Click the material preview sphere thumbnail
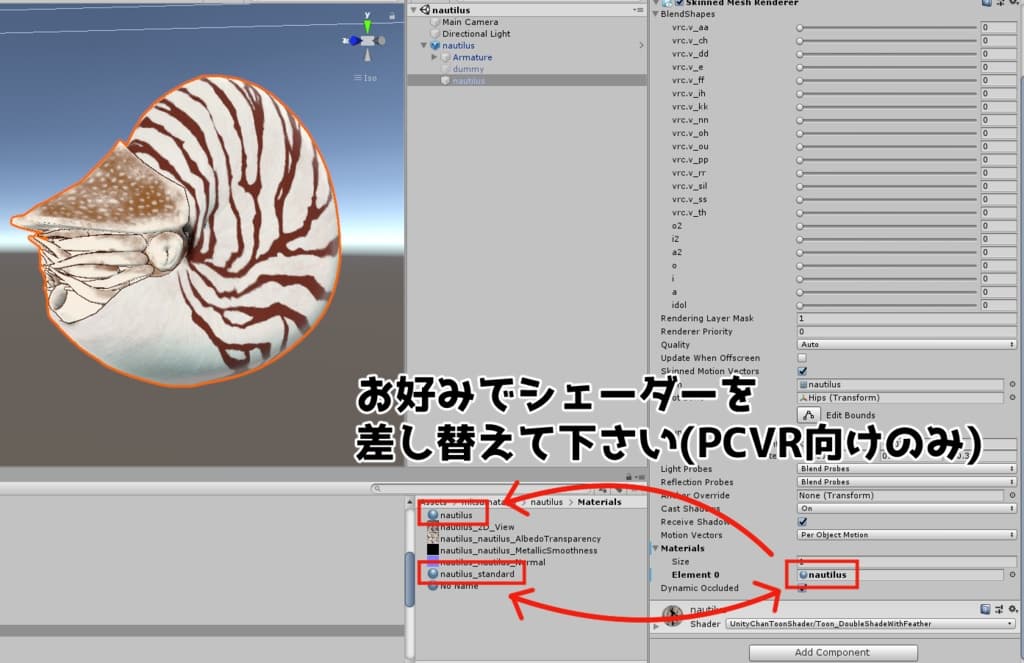 coord(672,615)
